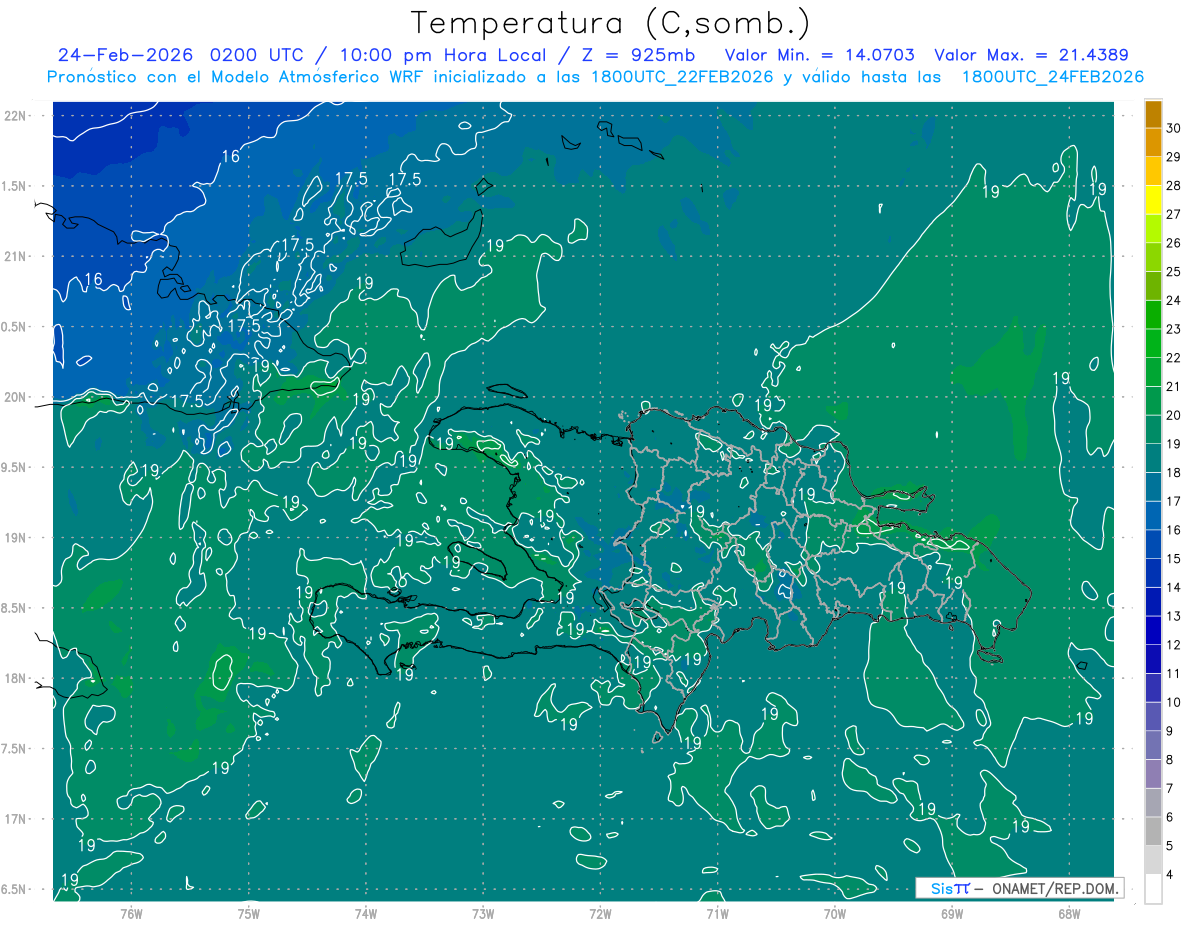1200x927 pixels.
Task: Click the "7.5N" latitude label
Action: [15, 749]
